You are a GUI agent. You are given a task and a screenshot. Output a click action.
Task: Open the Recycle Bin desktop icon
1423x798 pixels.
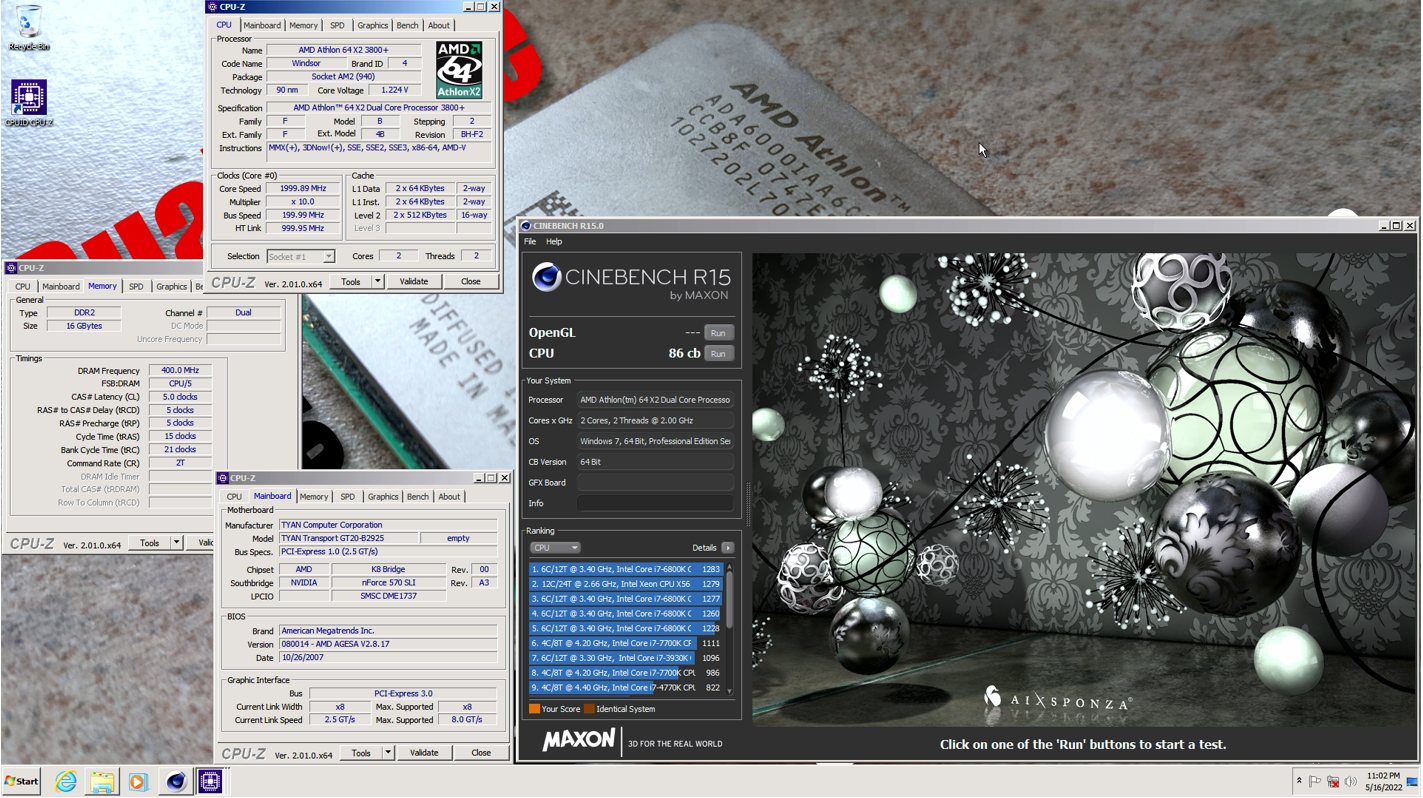click(28, 27)
